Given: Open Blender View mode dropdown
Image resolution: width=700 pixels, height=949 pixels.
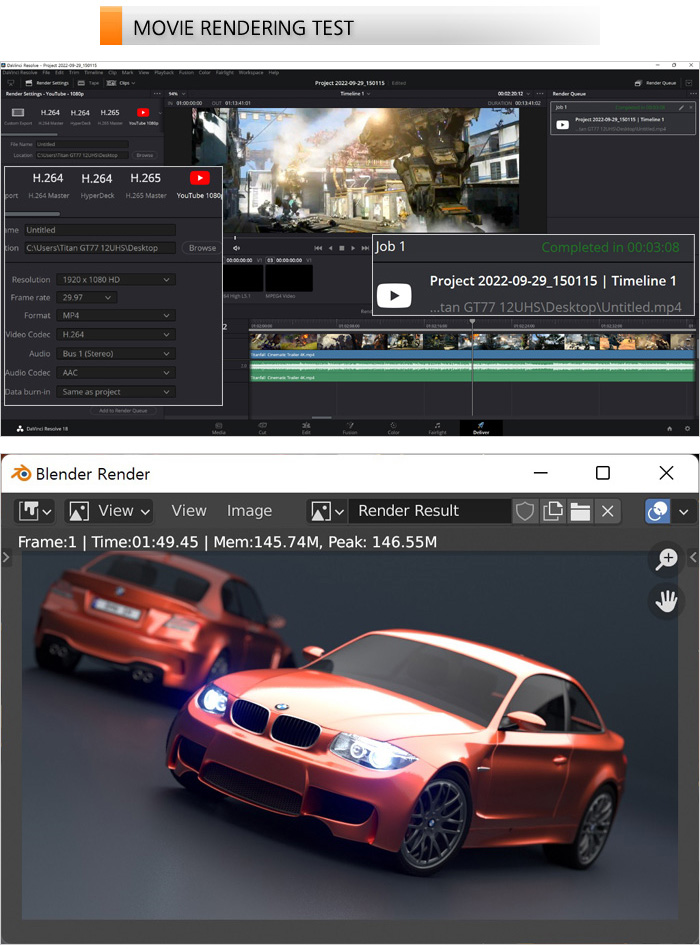Looking at the screenshot, I should [x=108, y=511].
